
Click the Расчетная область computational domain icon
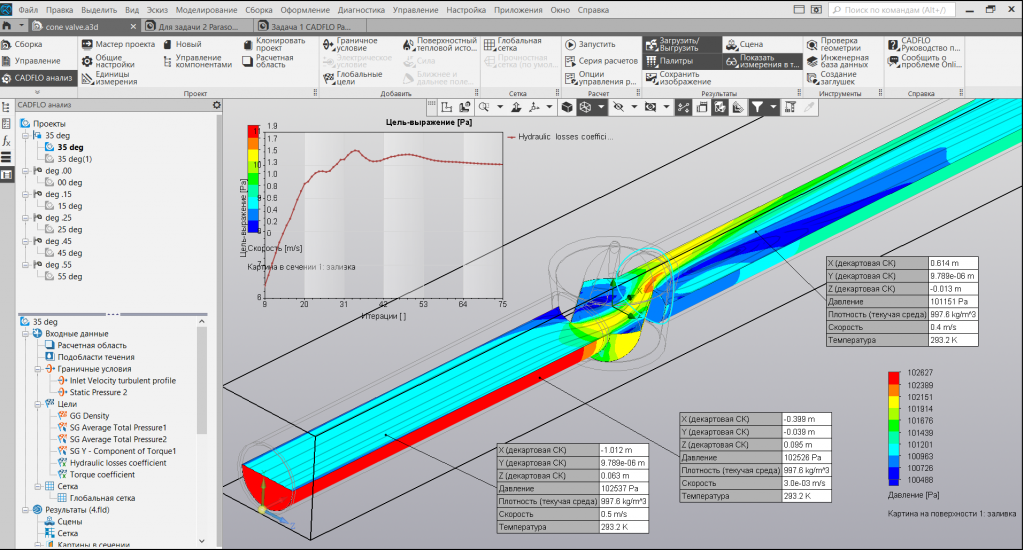pyautogui.click(x=248, y=61)
